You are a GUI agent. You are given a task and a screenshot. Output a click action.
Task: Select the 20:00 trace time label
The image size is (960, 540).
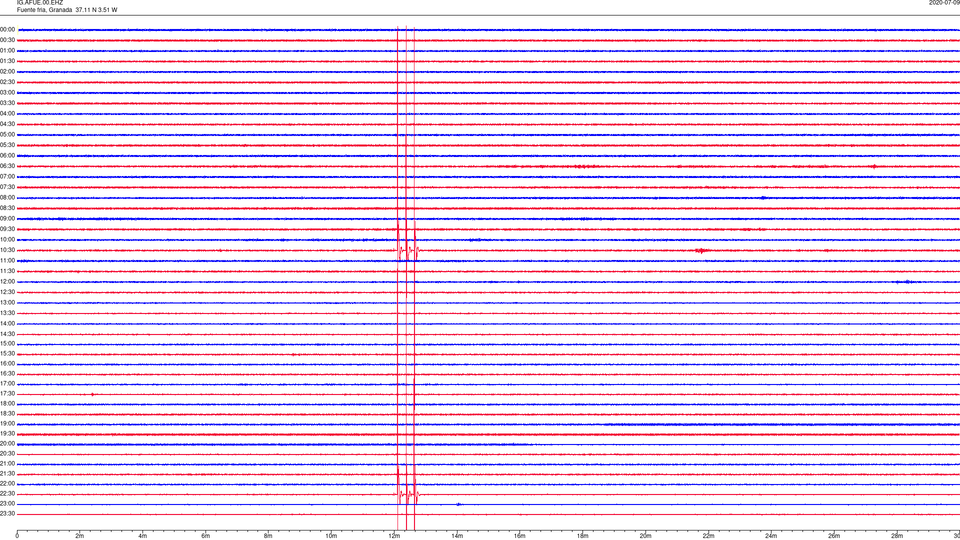pos(7,443)
